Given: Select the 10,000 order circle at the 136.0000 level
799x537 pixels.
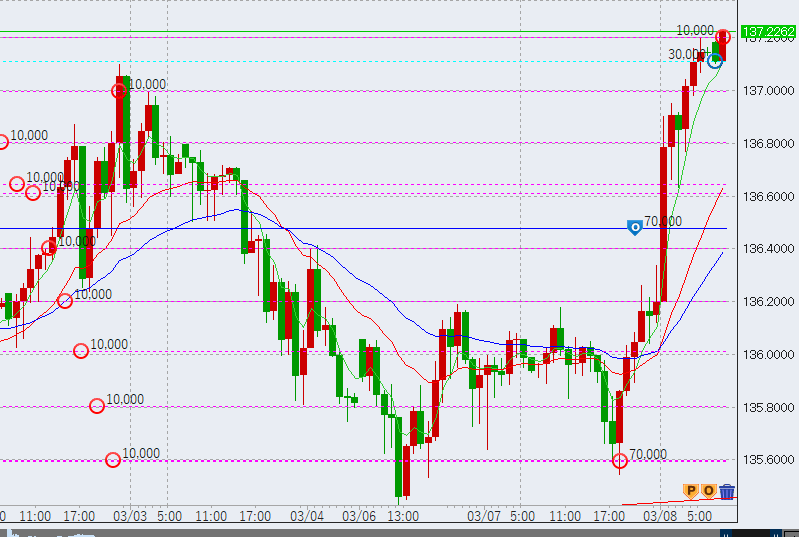Looking at the screenshot, I should tap(81, 351).
